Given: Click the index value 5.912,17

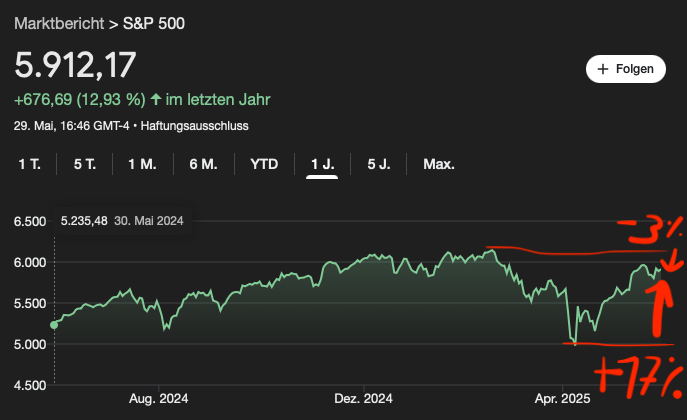Looking at the screenshot, I should [75, 65].
